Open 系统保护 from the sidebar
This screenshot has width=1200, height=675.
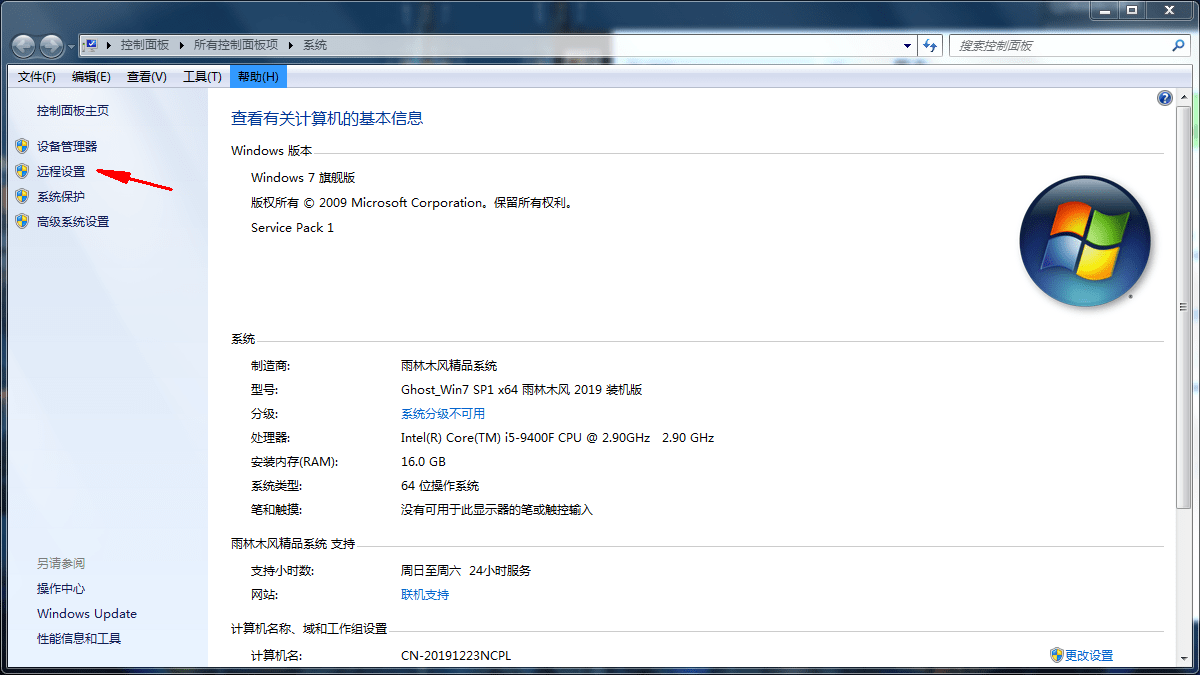pos(61,196)
